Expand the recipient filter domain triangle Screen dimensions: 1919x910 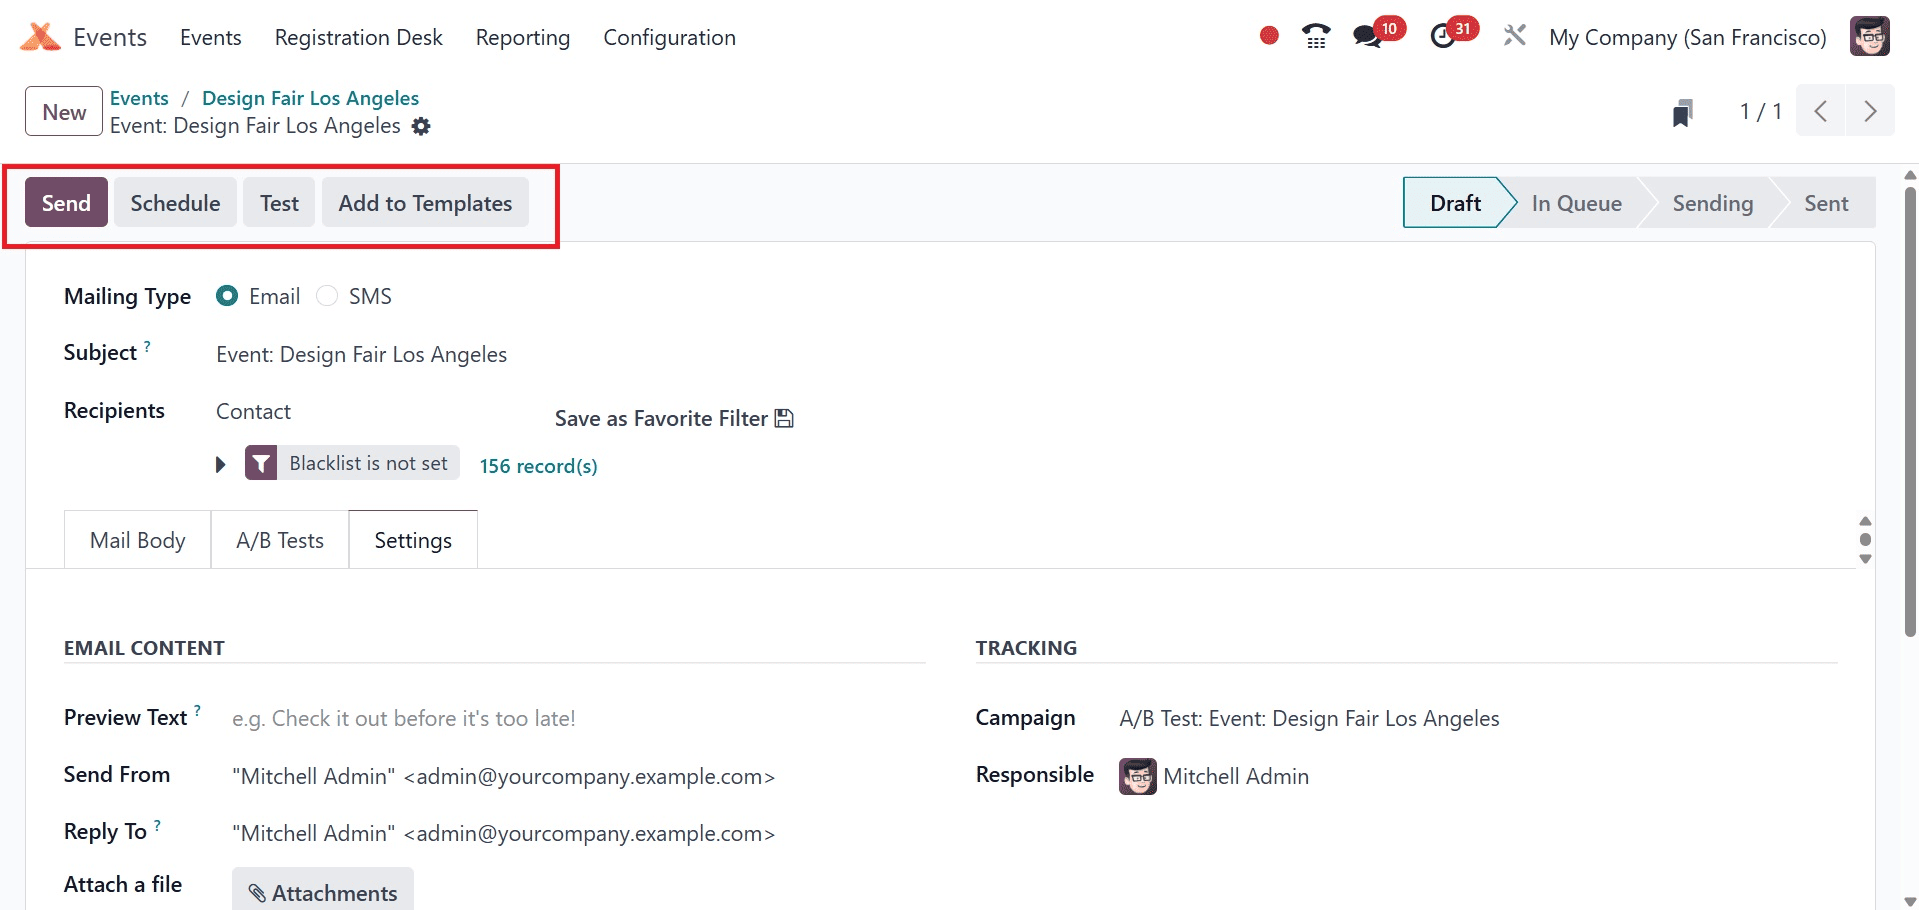coord(221,465)
